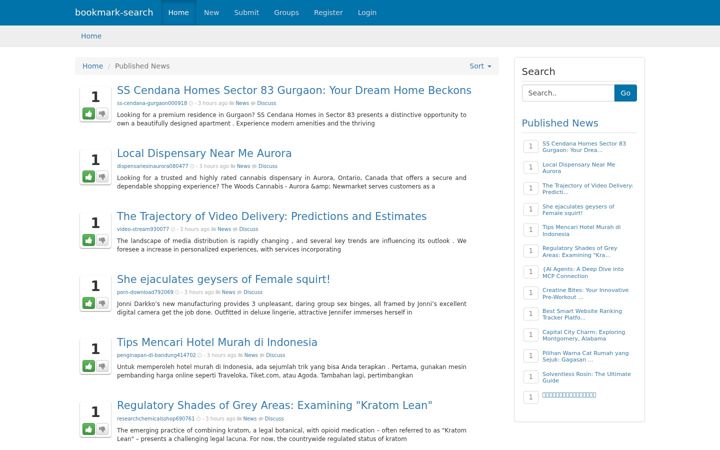Open Tips Mencari Hotel Murah di Indonesia headline

tap(217, 342)
